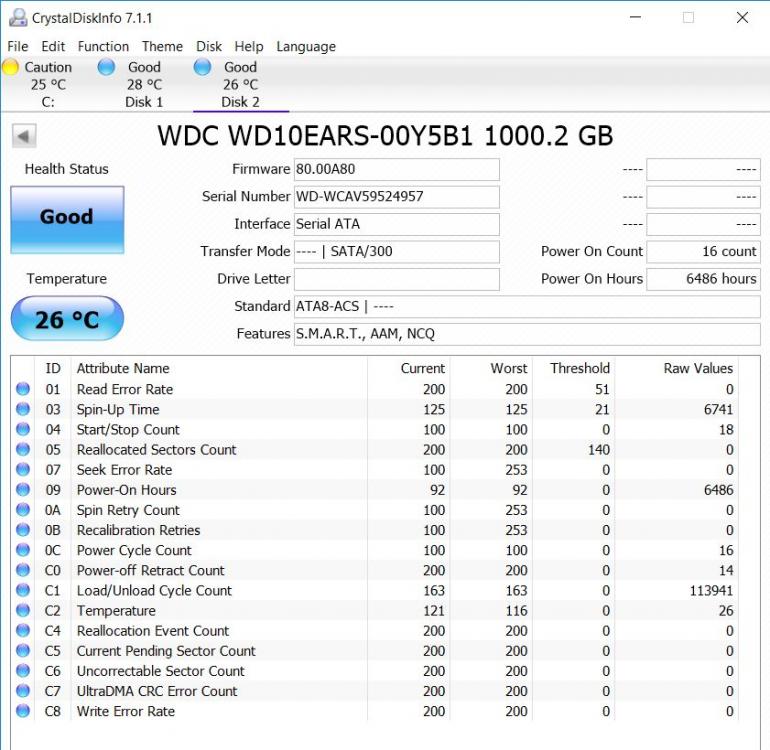Image resolution: width=770 pixels, height=750 pixels.
Task: Click status icon for Temperature attribute row
Action: click(x=23, y=611)
